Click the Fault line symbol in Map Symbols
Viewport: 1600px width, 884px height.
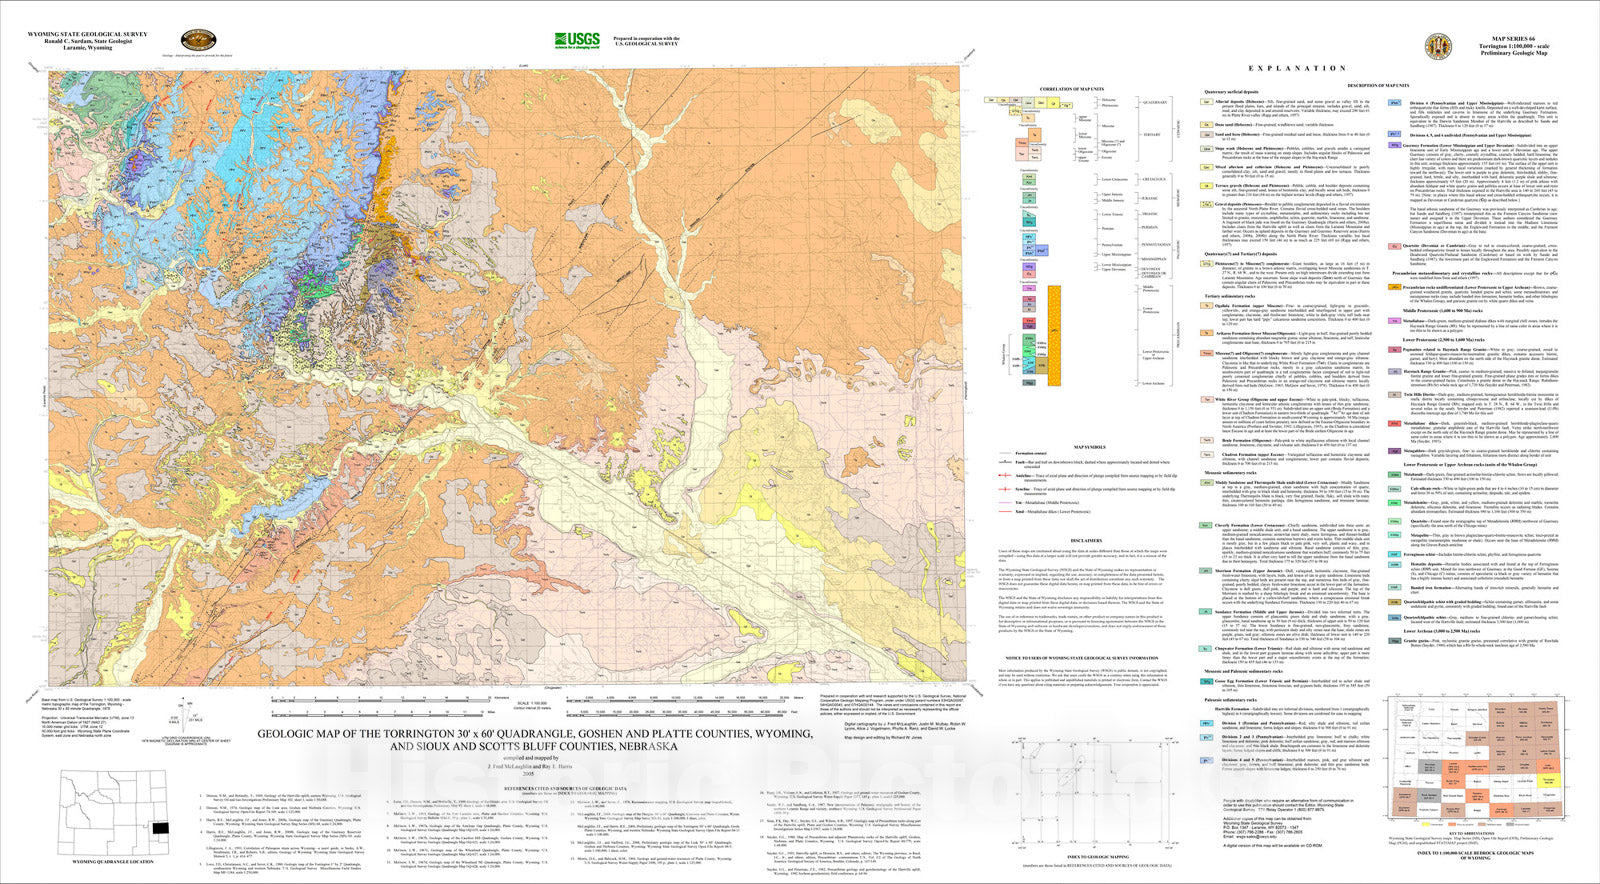1005,462
